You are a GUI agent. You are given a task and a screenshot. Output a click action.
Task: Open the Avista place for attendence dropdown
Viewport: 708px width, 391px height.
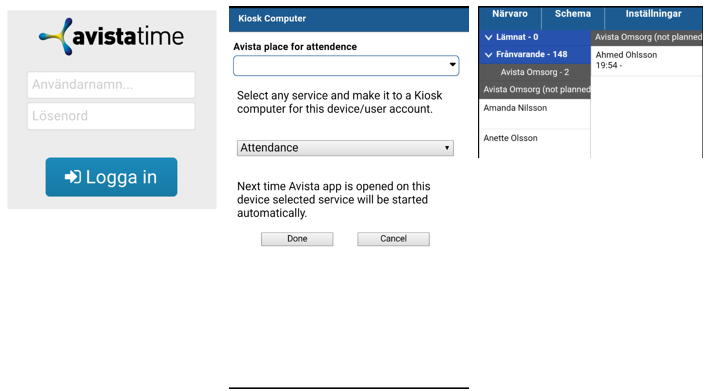coord(346,65)
